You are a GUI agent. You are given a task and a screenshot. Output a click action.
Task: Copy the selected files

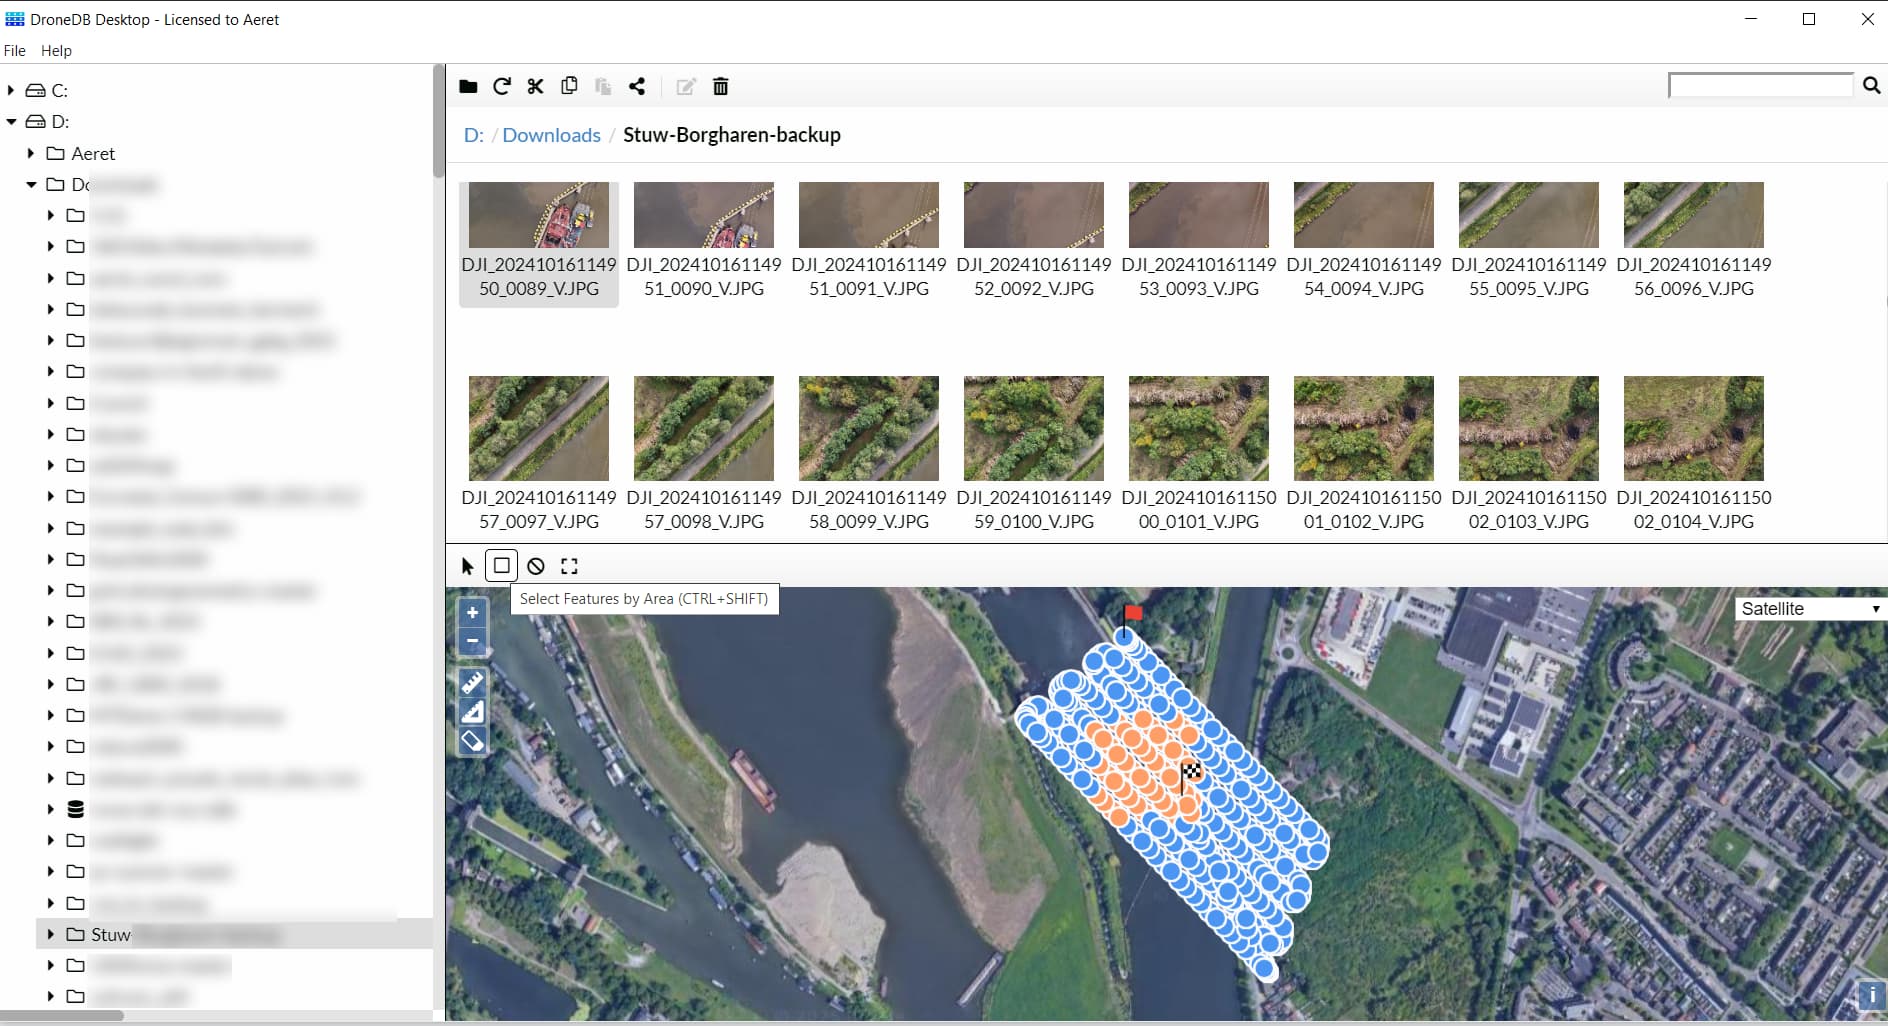tap(569, 87)
